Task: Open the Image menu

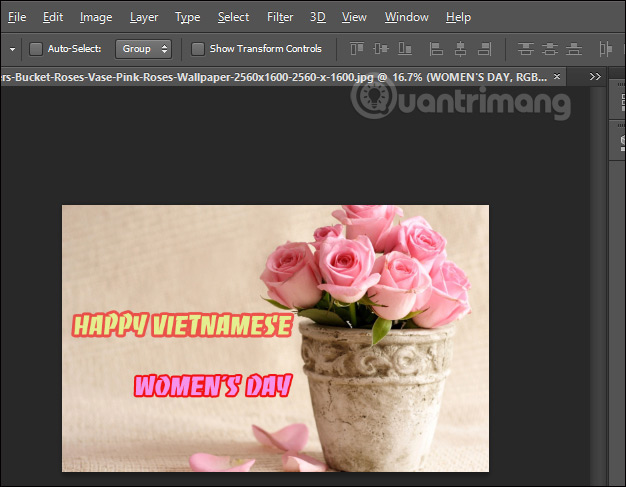Action: [x=96, y=17]
